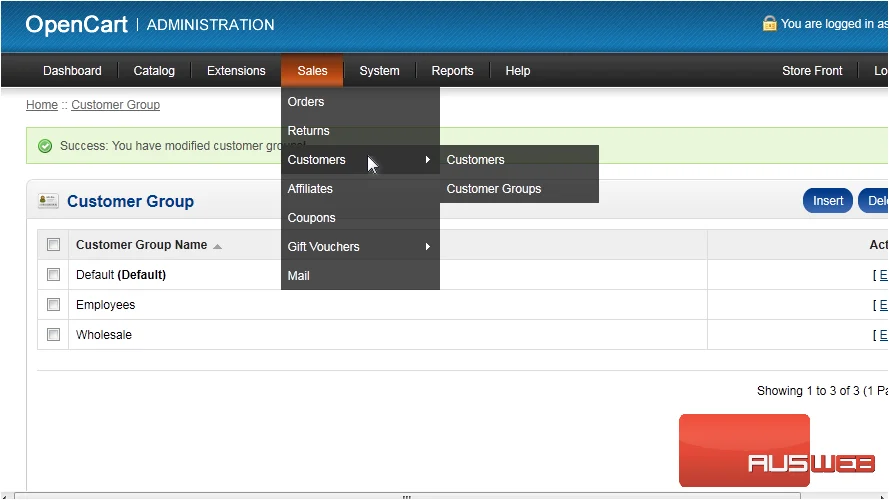Click the 'Showing 1 to 3 of 3' text
The width and height of the screenshot is (889, 500).
[x=808, y=391]
